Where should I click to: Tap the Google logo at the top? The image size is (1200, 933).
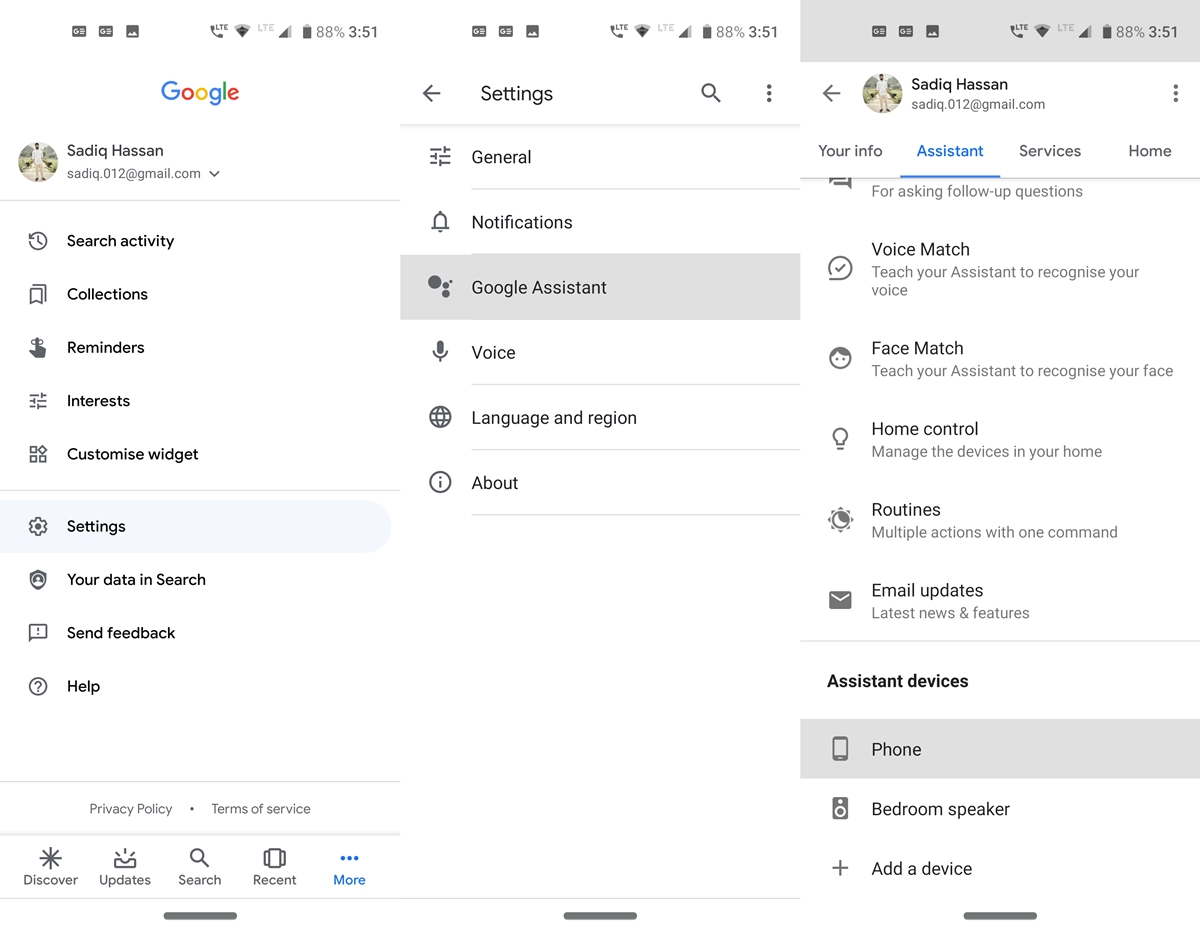pos(200,93)
